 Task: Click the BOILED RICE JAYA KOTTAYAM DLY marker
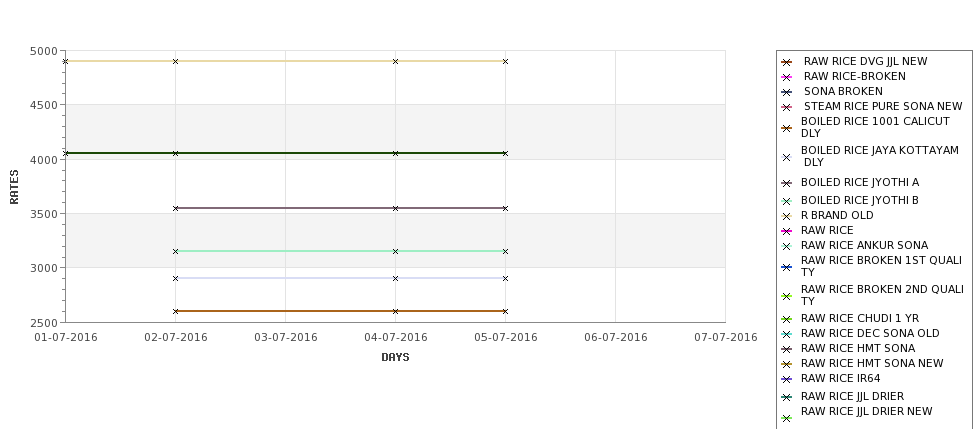787,157
